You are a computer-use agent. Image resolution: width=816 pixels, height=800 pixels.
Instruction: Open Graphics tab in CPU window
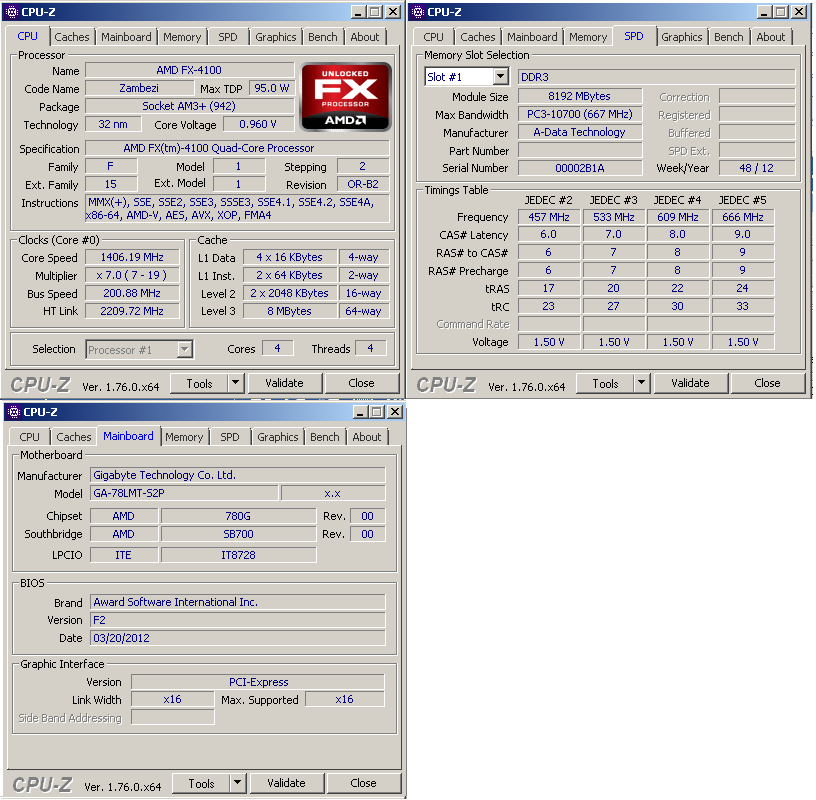click(x=275, y=37)
